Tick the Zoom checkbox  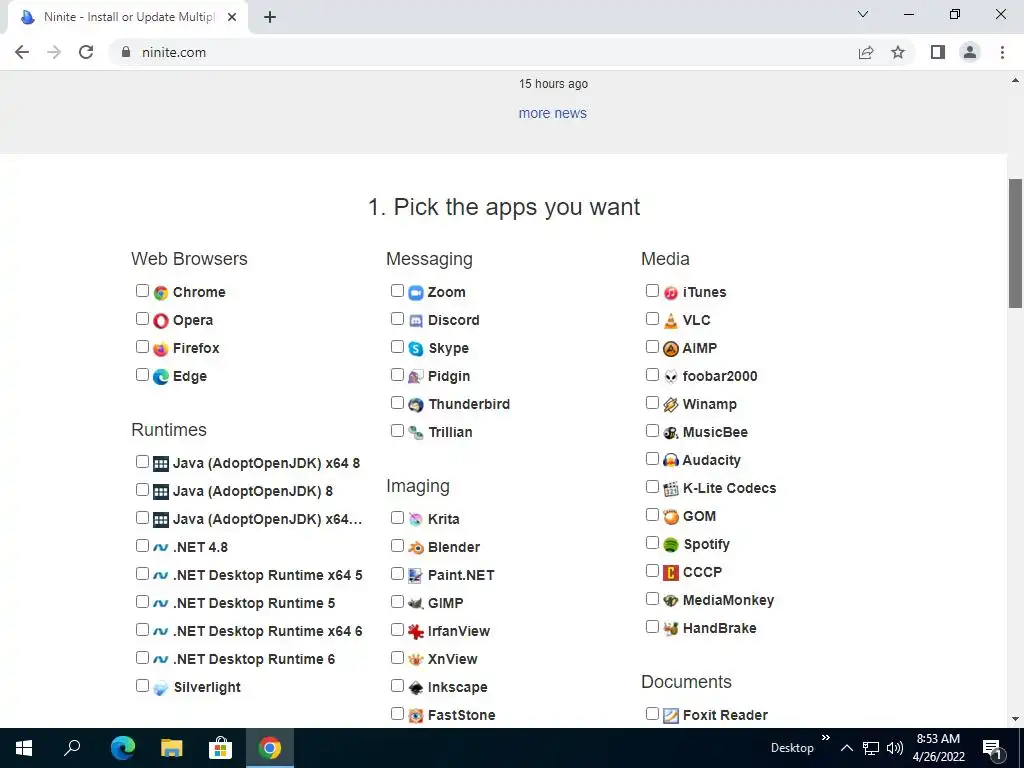point(397,291)
